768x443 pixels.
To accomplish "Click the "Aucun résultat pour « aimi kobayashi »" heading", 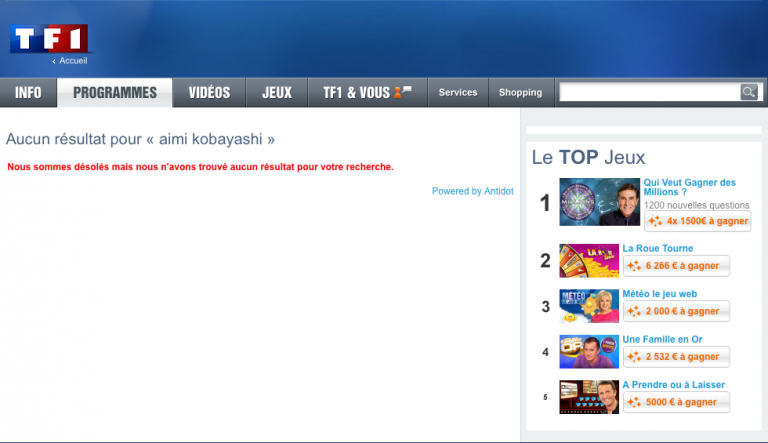I will pyautogui.click(x=140, y=139).
